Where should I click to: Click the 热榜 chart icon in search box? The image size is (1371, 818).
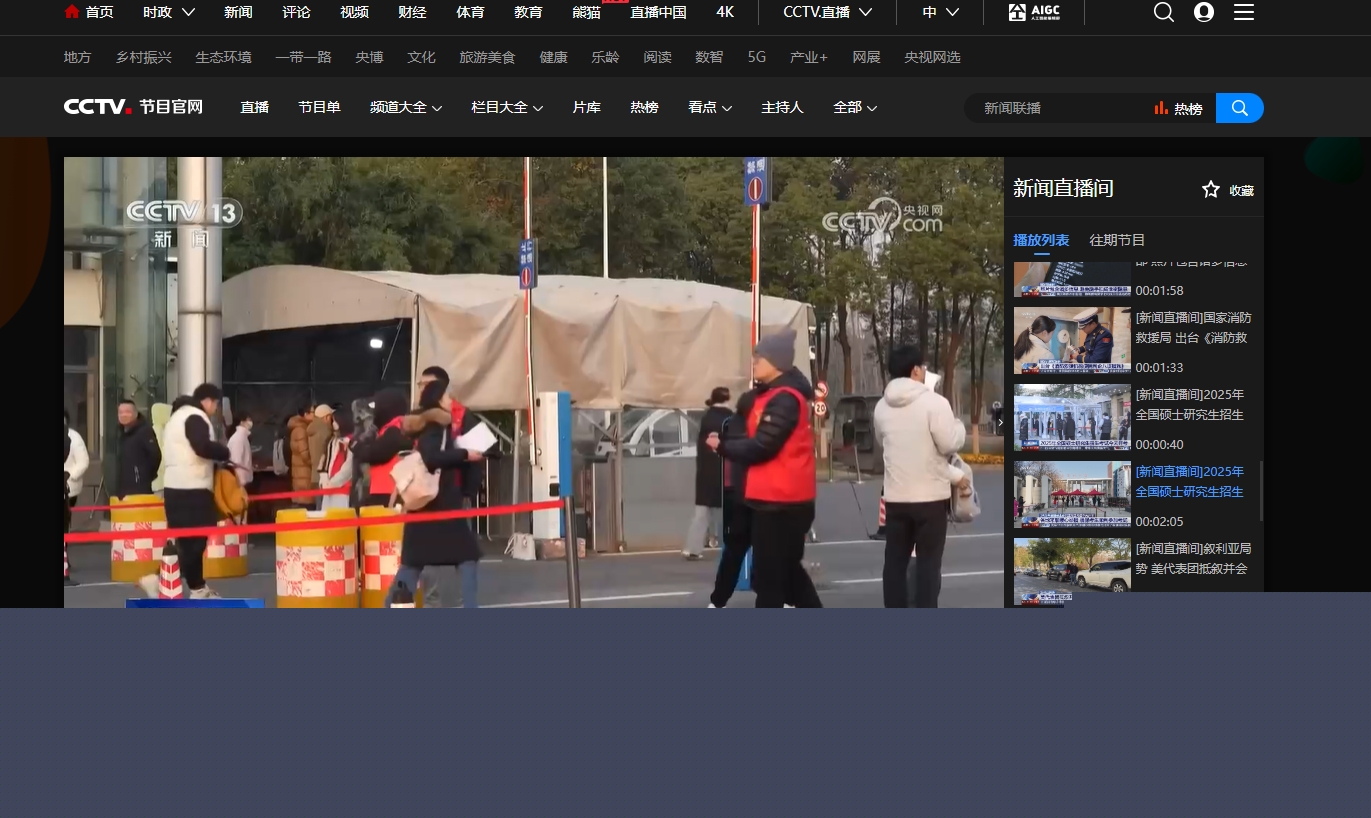coord(1161,108)
